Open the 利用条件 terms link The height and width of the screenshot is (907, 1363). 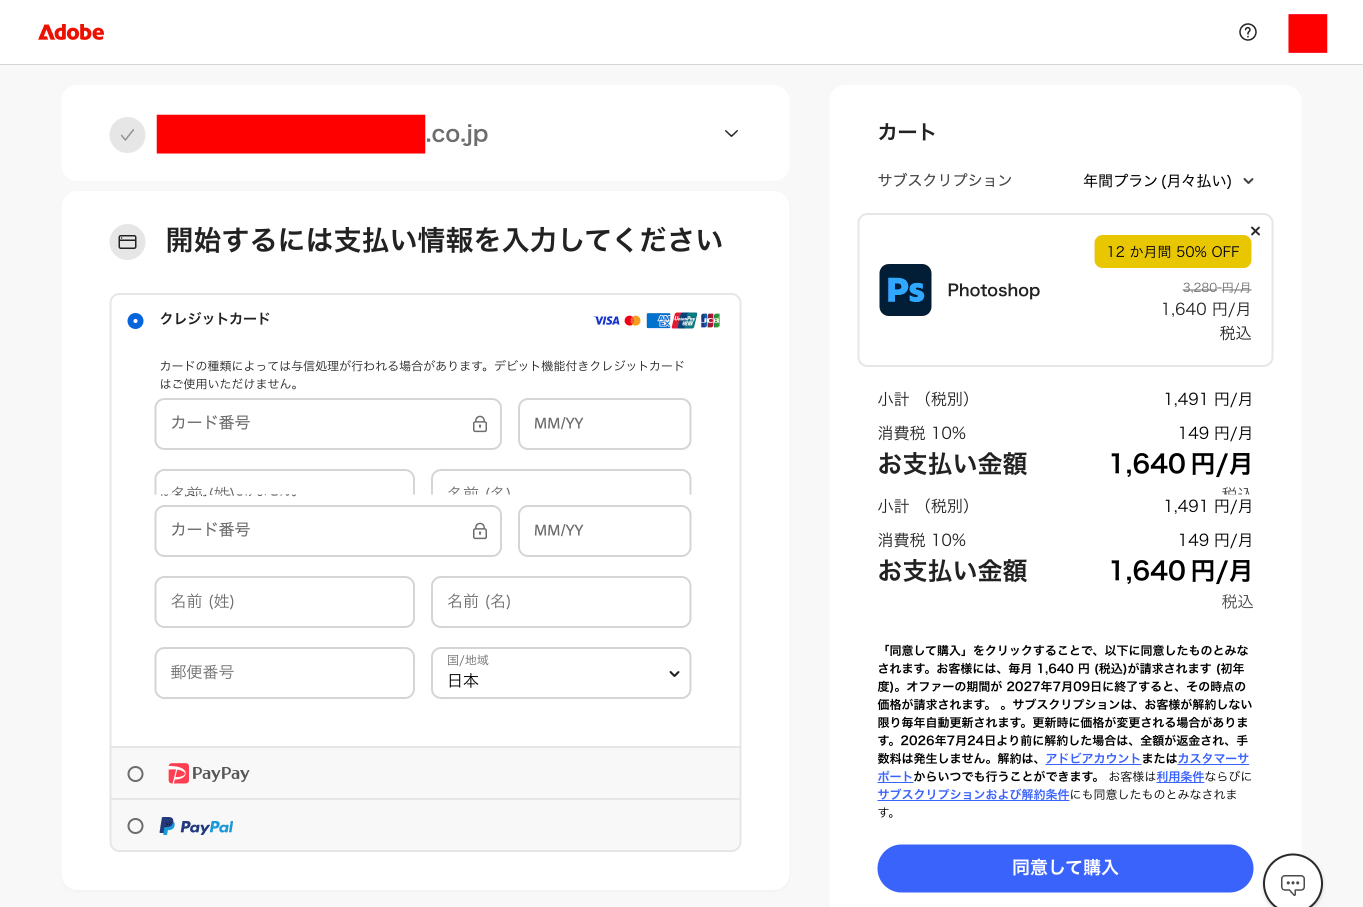[x=1180, y=777]
